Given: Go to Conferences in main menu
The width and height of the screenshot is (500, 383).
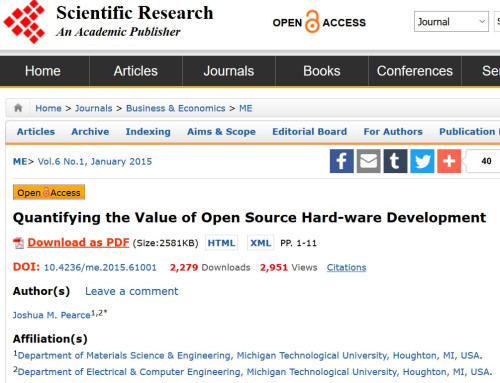Looking at the screenshot, I should [415, 71].
